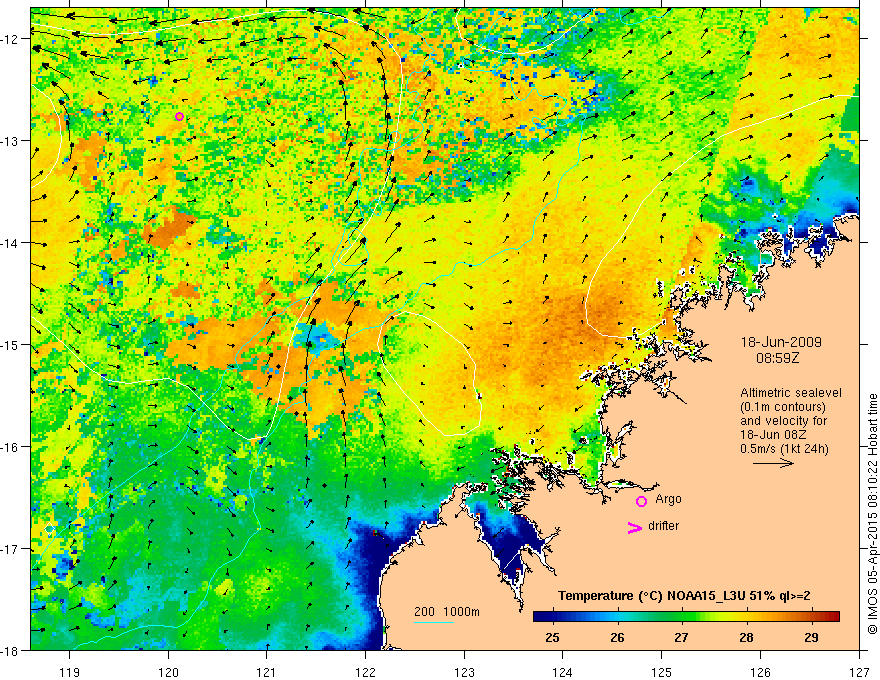Click the -14 latitude axis label
The image size is (880, 680).
(x=11, y=243)
